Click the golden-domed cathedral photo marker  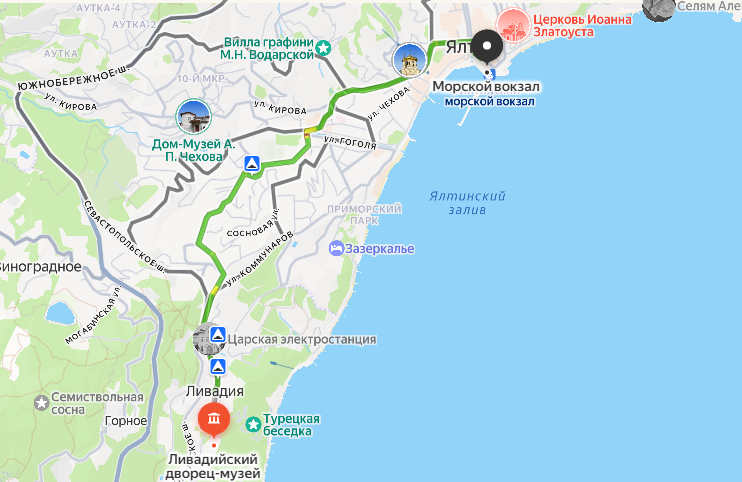pos(410,60)
